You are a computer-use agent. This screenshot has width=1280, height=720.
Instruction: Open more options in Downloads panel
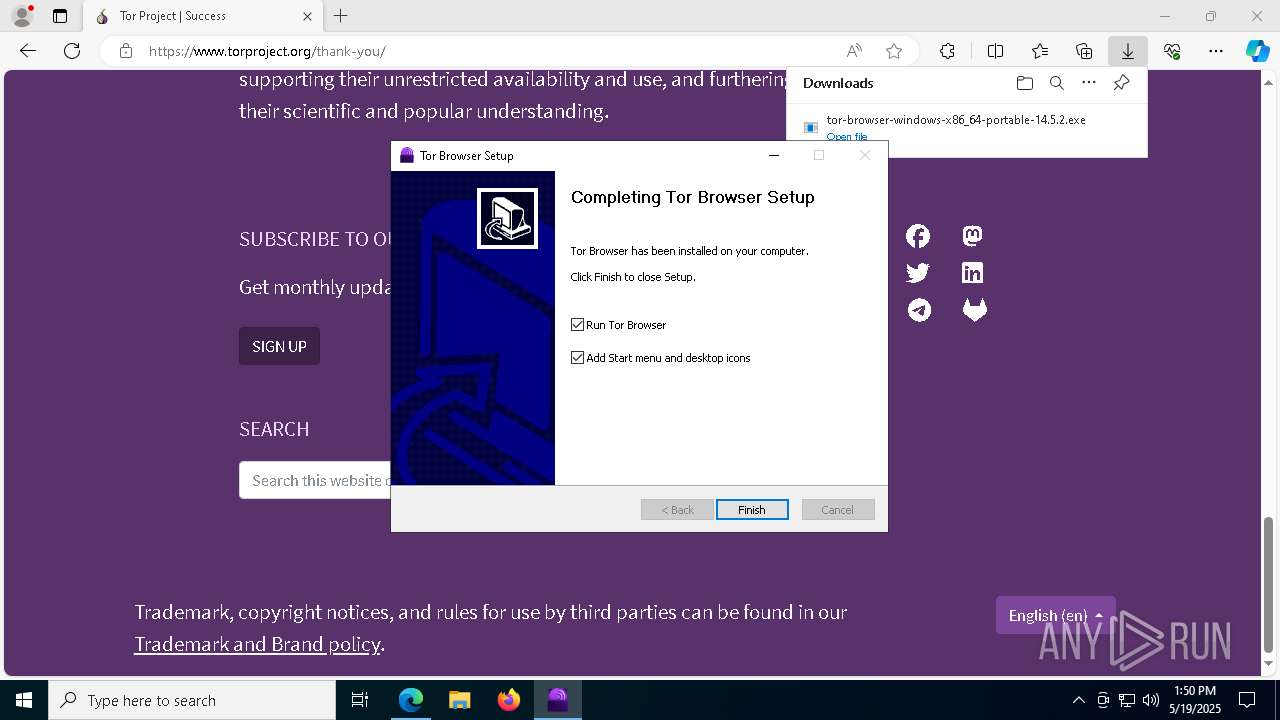coord(1089,83)
